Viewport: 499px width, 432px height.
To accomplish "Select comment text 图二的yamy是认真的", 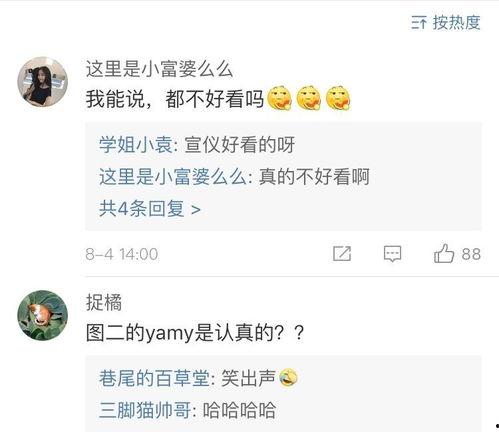I will click(x=181, y=333).
